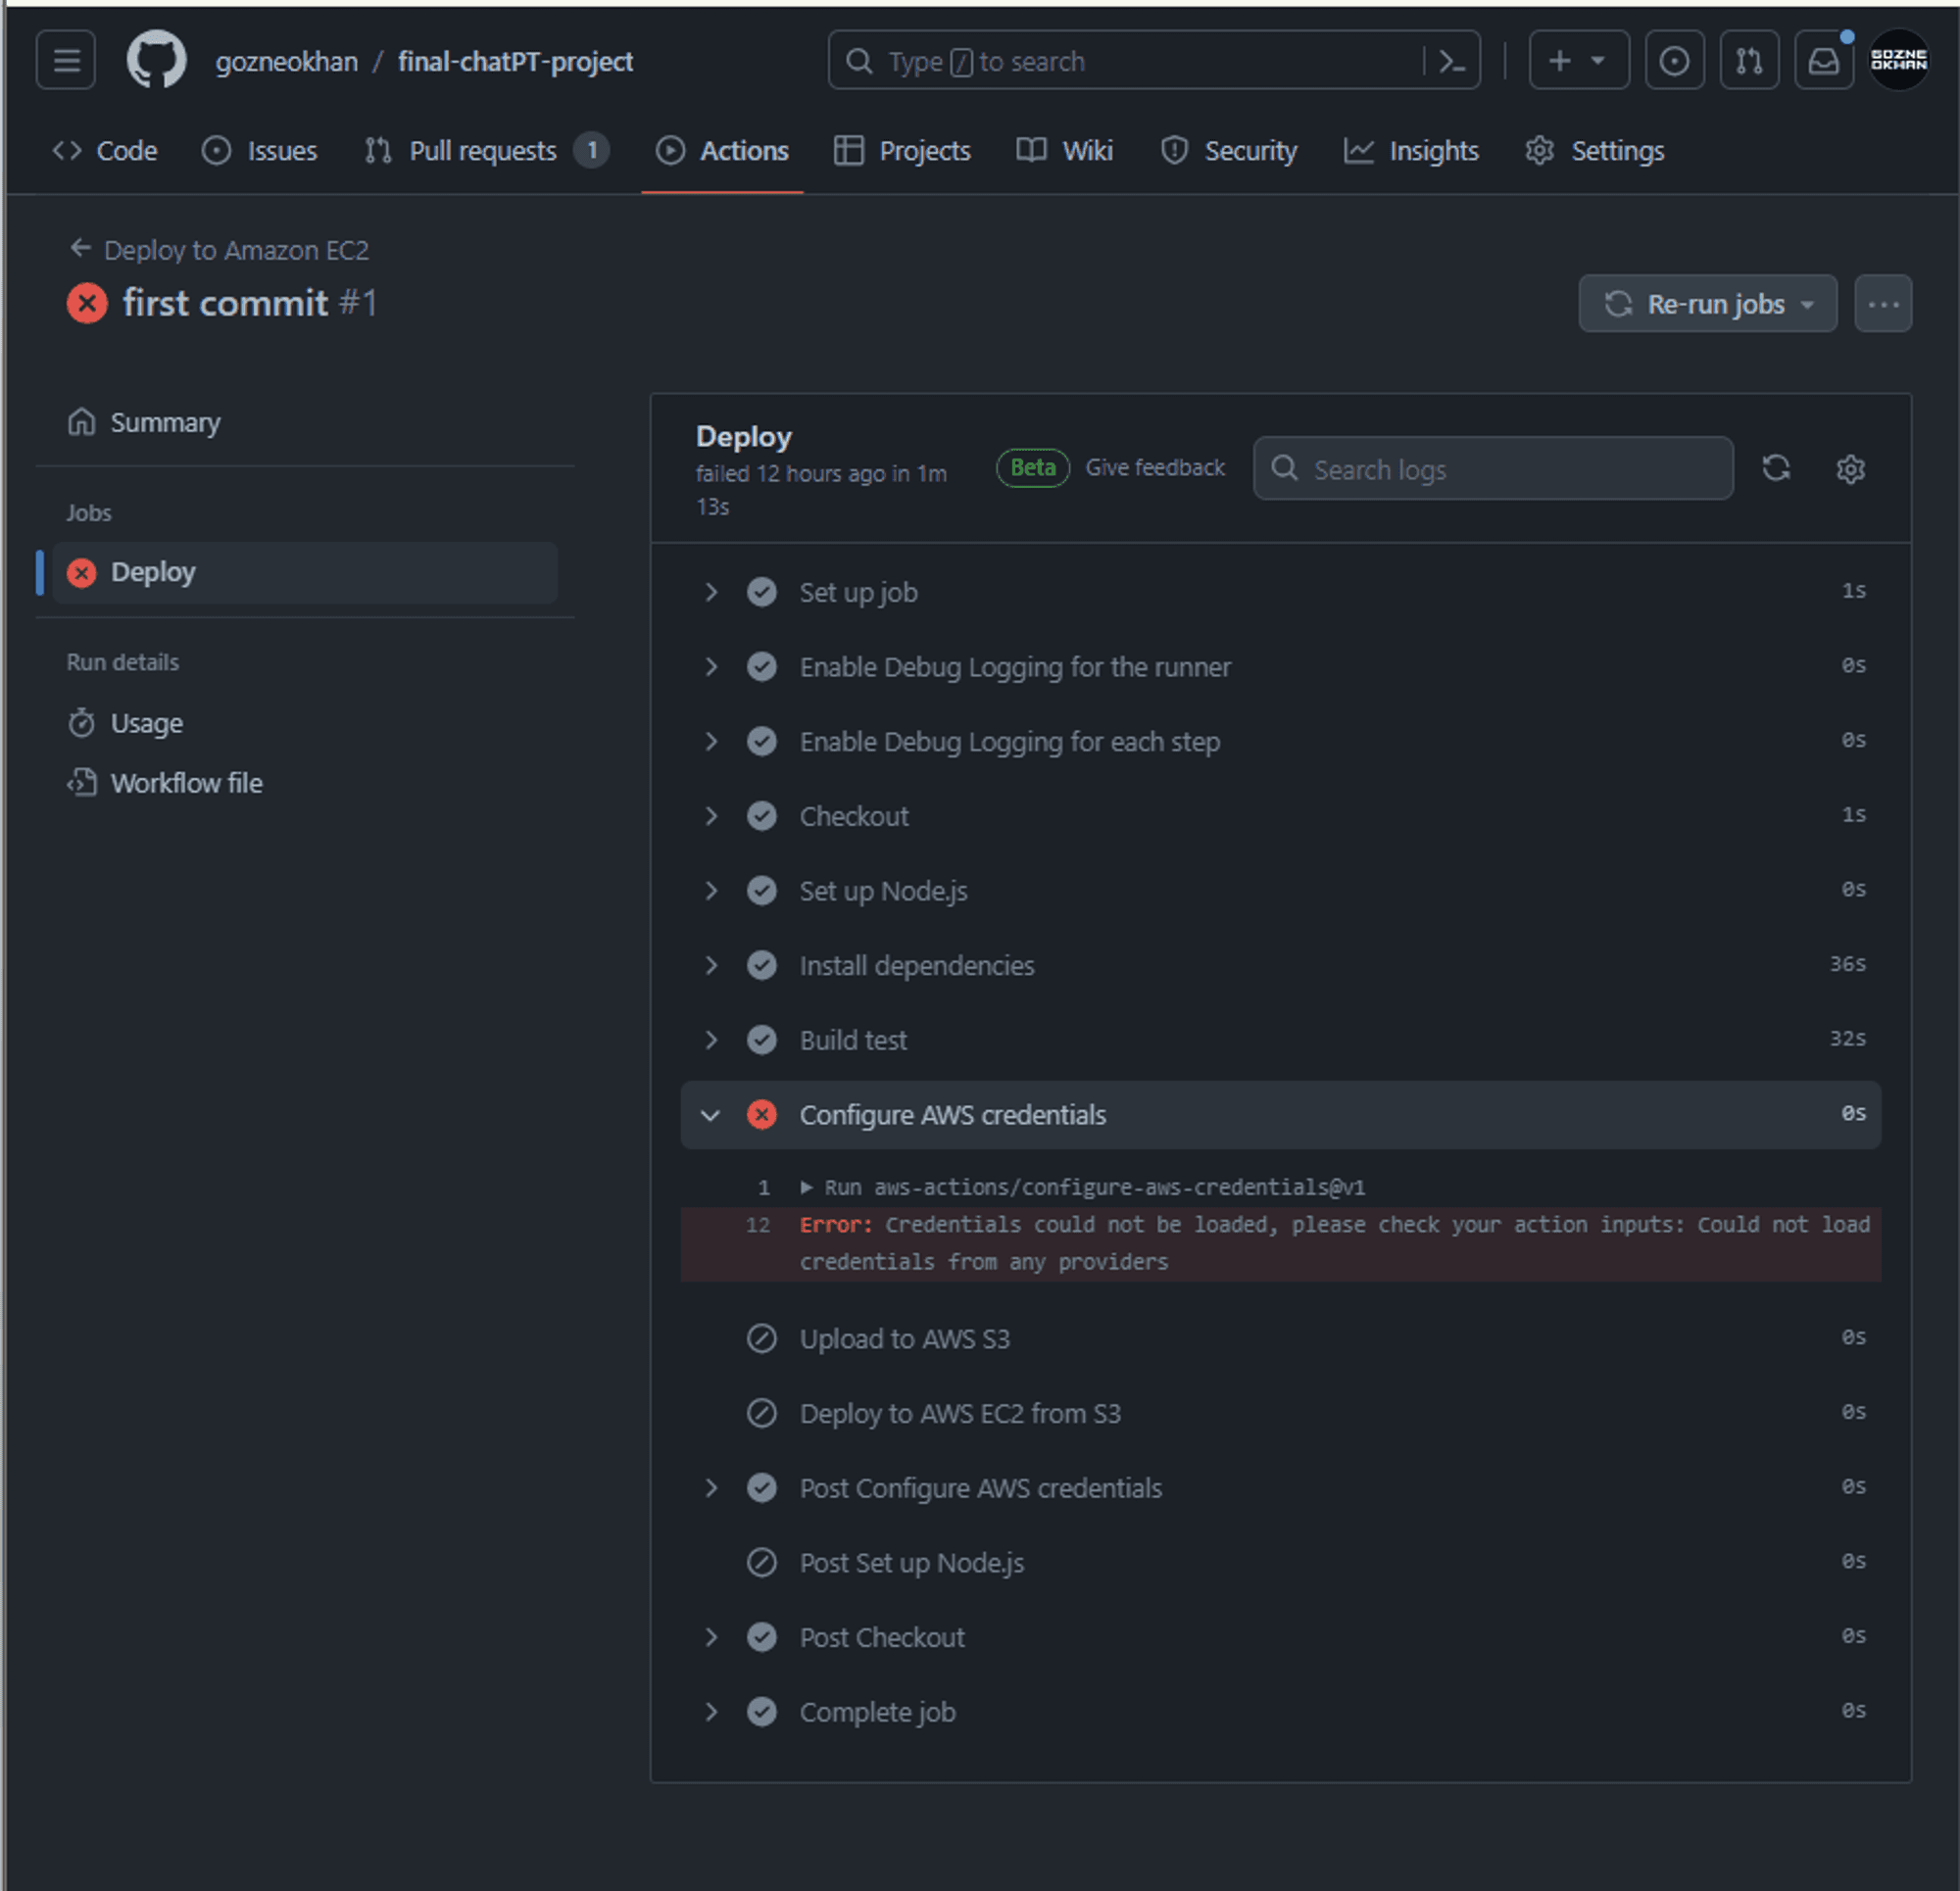
Task: Click the log settings gear icon
Action: 1851,468
